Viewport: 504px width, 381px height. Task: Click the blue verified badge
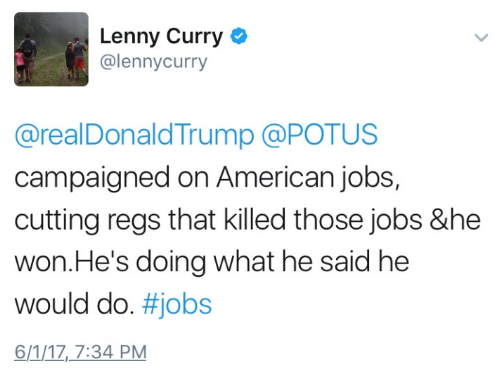point(239,36)
